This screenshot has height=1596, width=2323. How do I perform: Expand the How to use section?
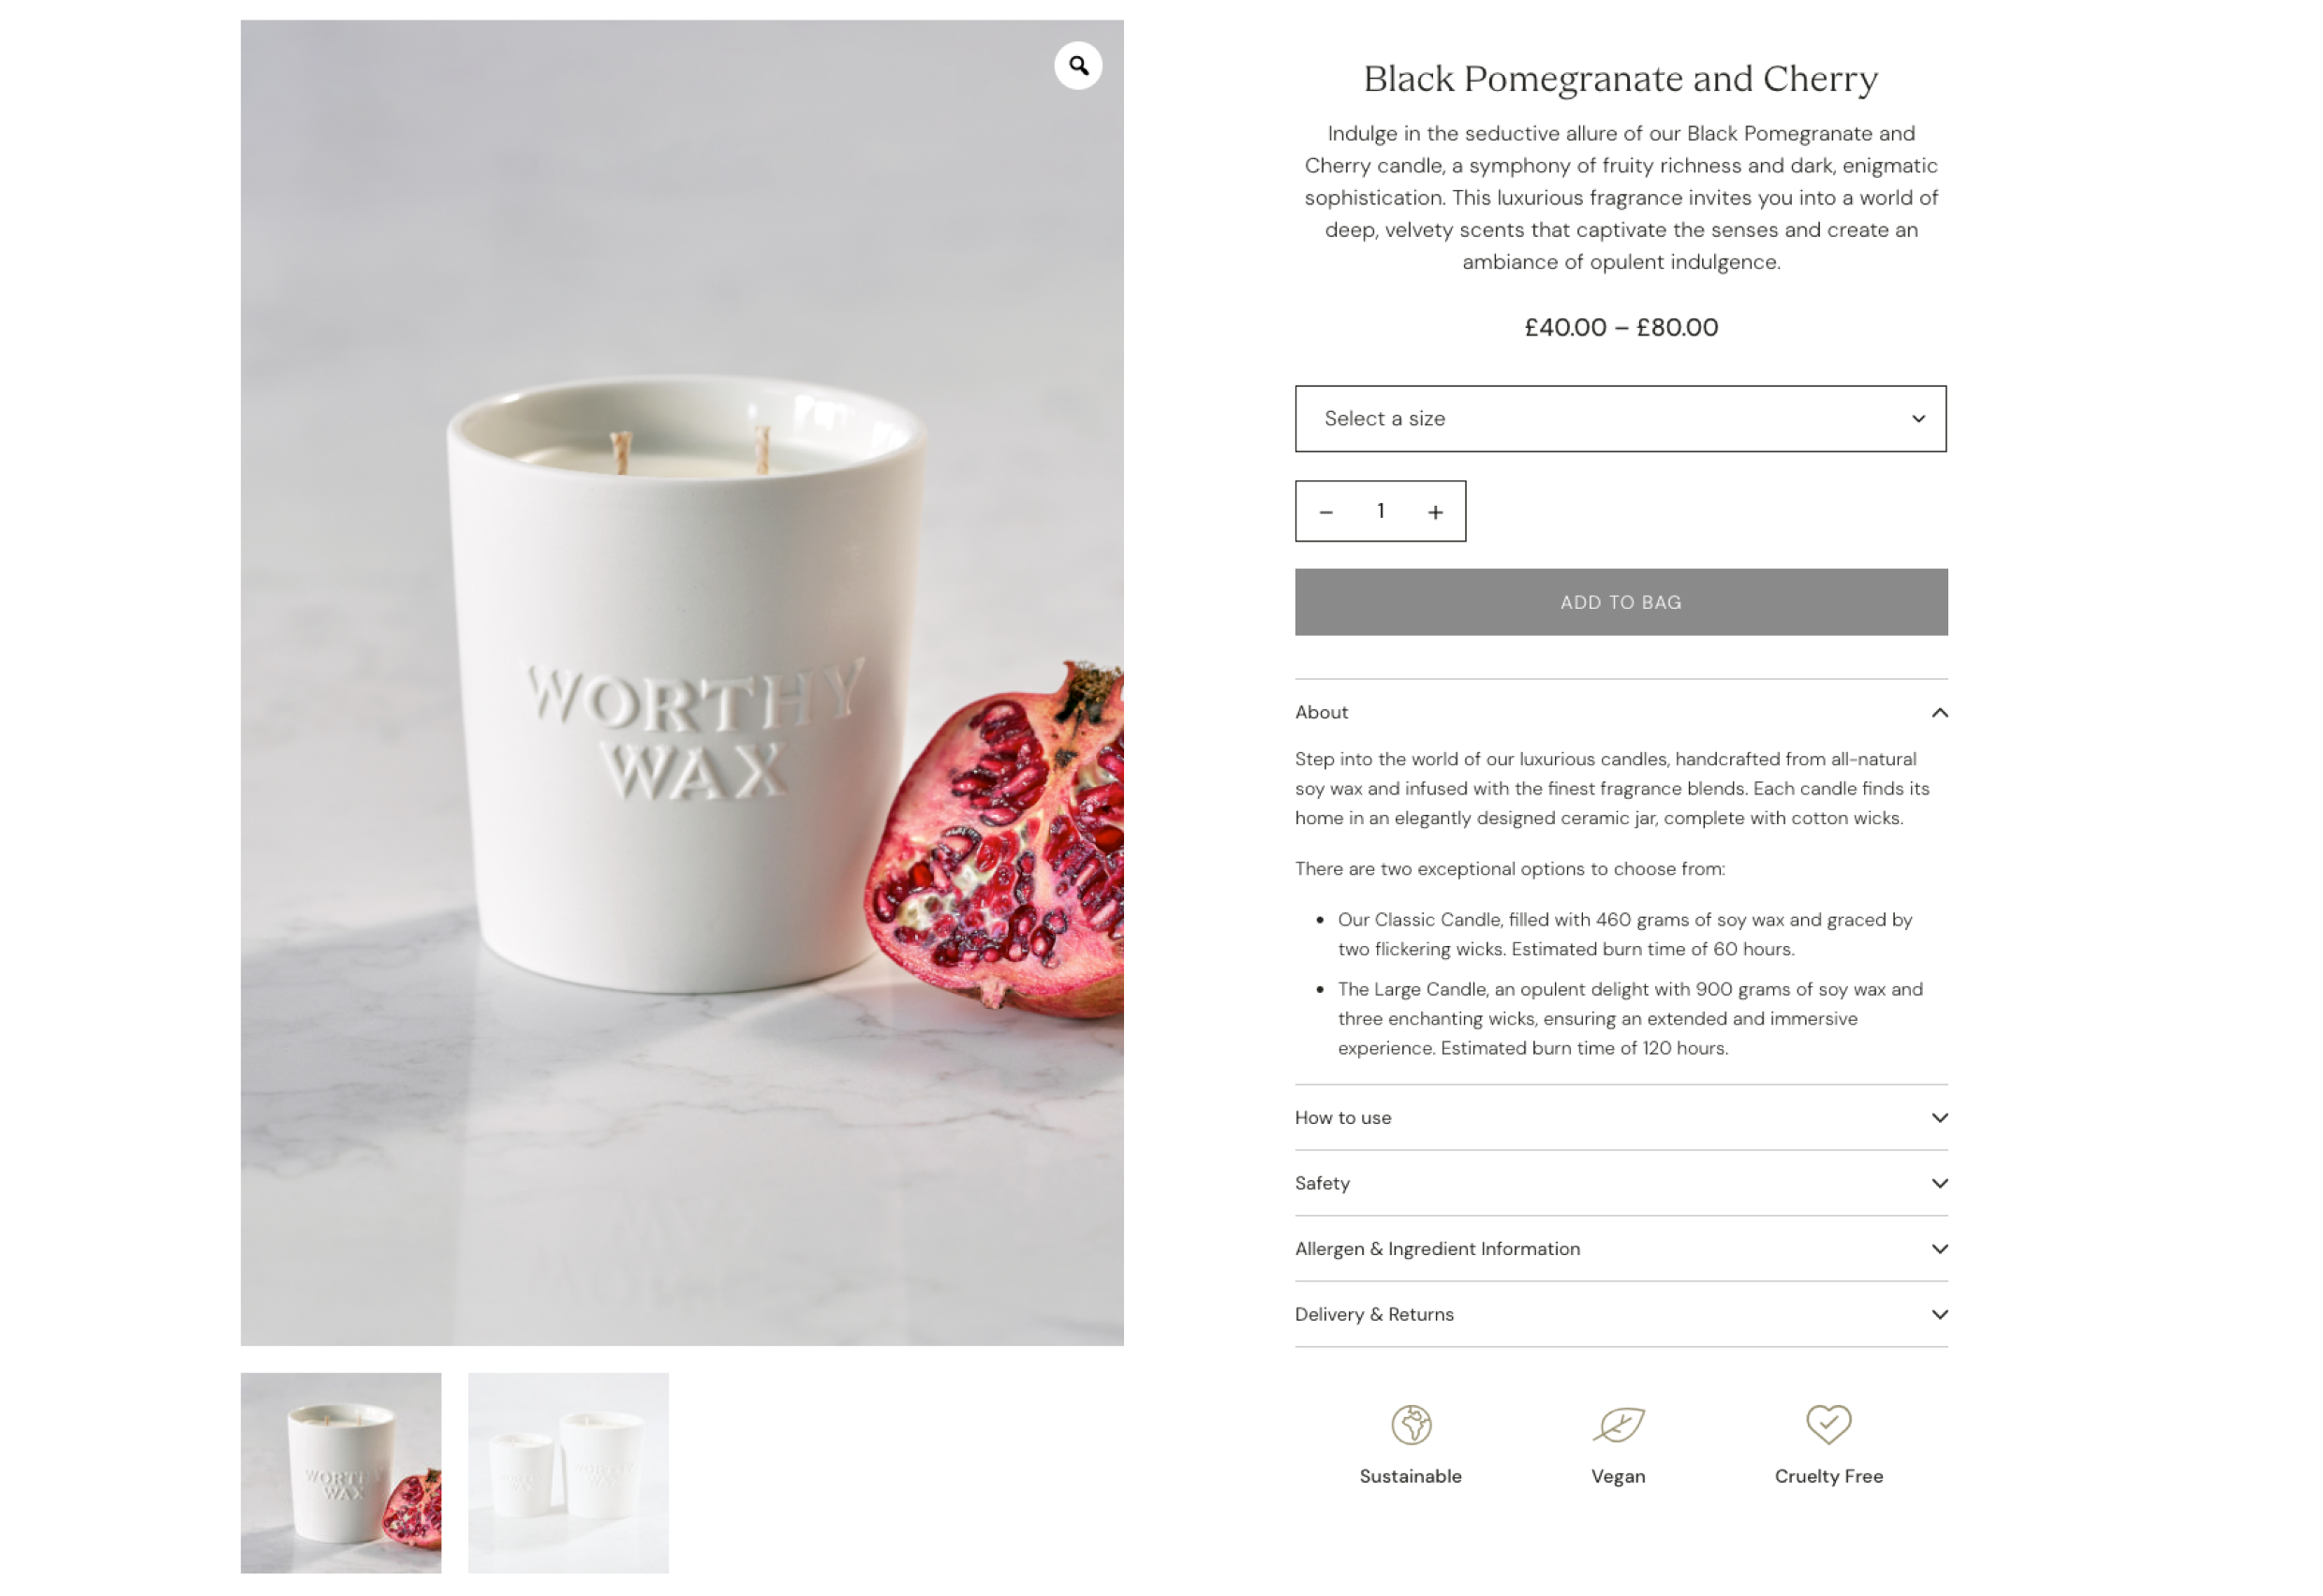[x=1621, y=1118]
